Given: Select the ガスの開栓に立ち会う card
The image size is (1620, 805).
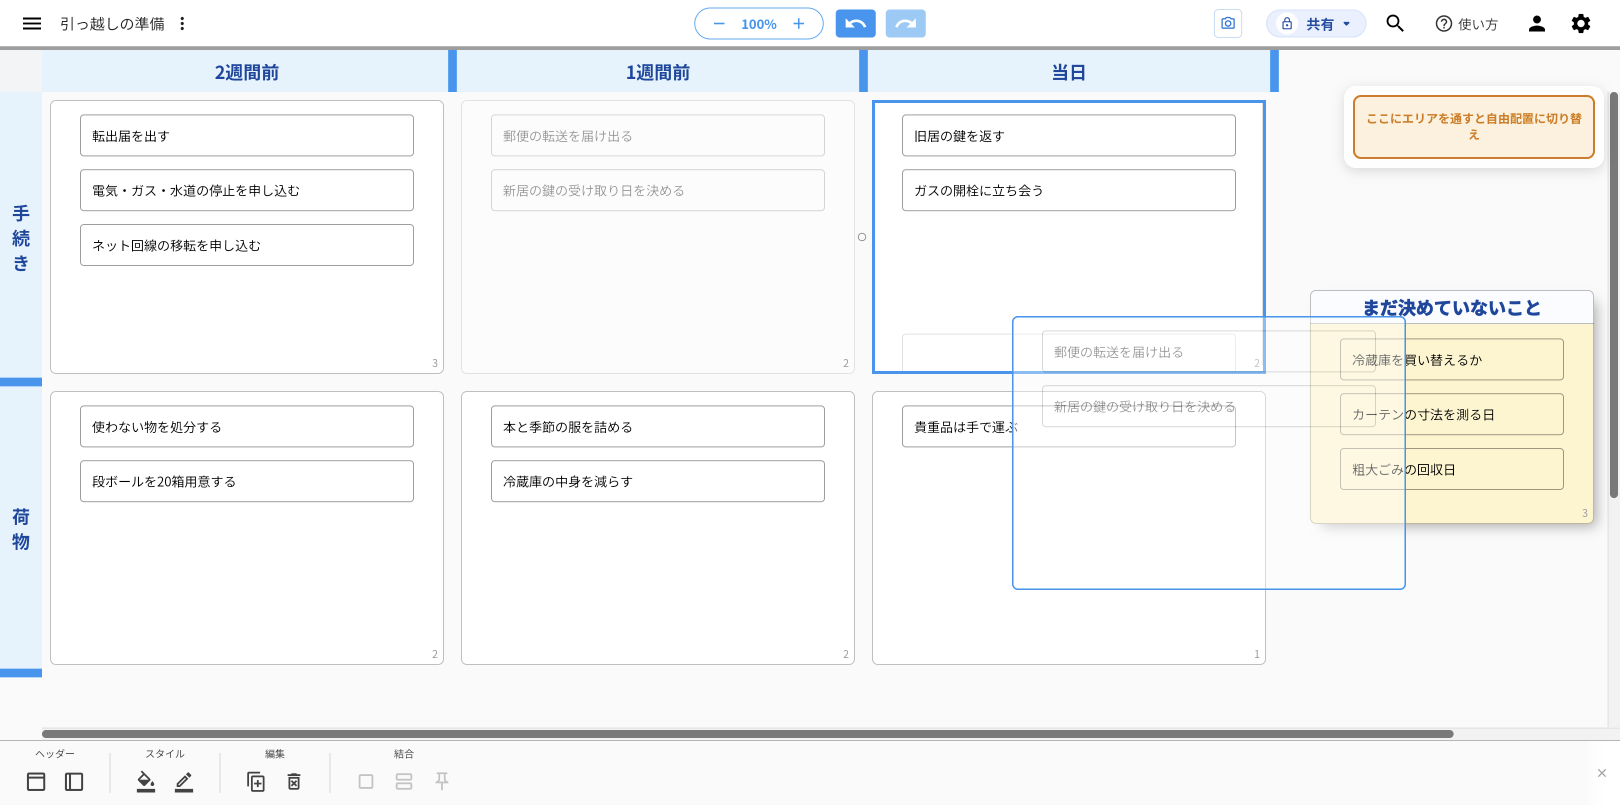Looking at the screenshot, I should click(1069, 190).
